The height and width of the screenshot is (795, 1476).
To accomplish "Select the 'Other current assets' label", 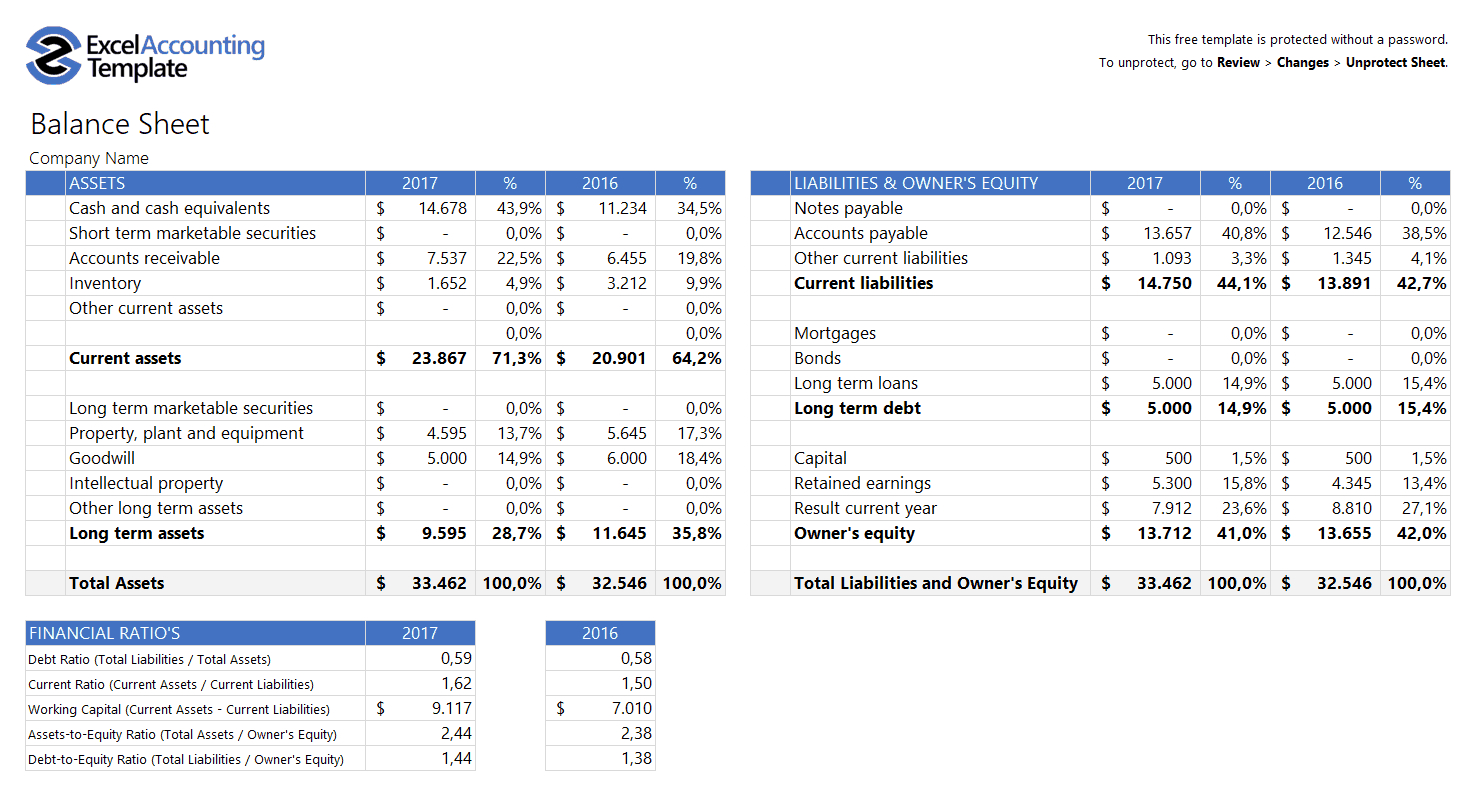I will 146,308.
